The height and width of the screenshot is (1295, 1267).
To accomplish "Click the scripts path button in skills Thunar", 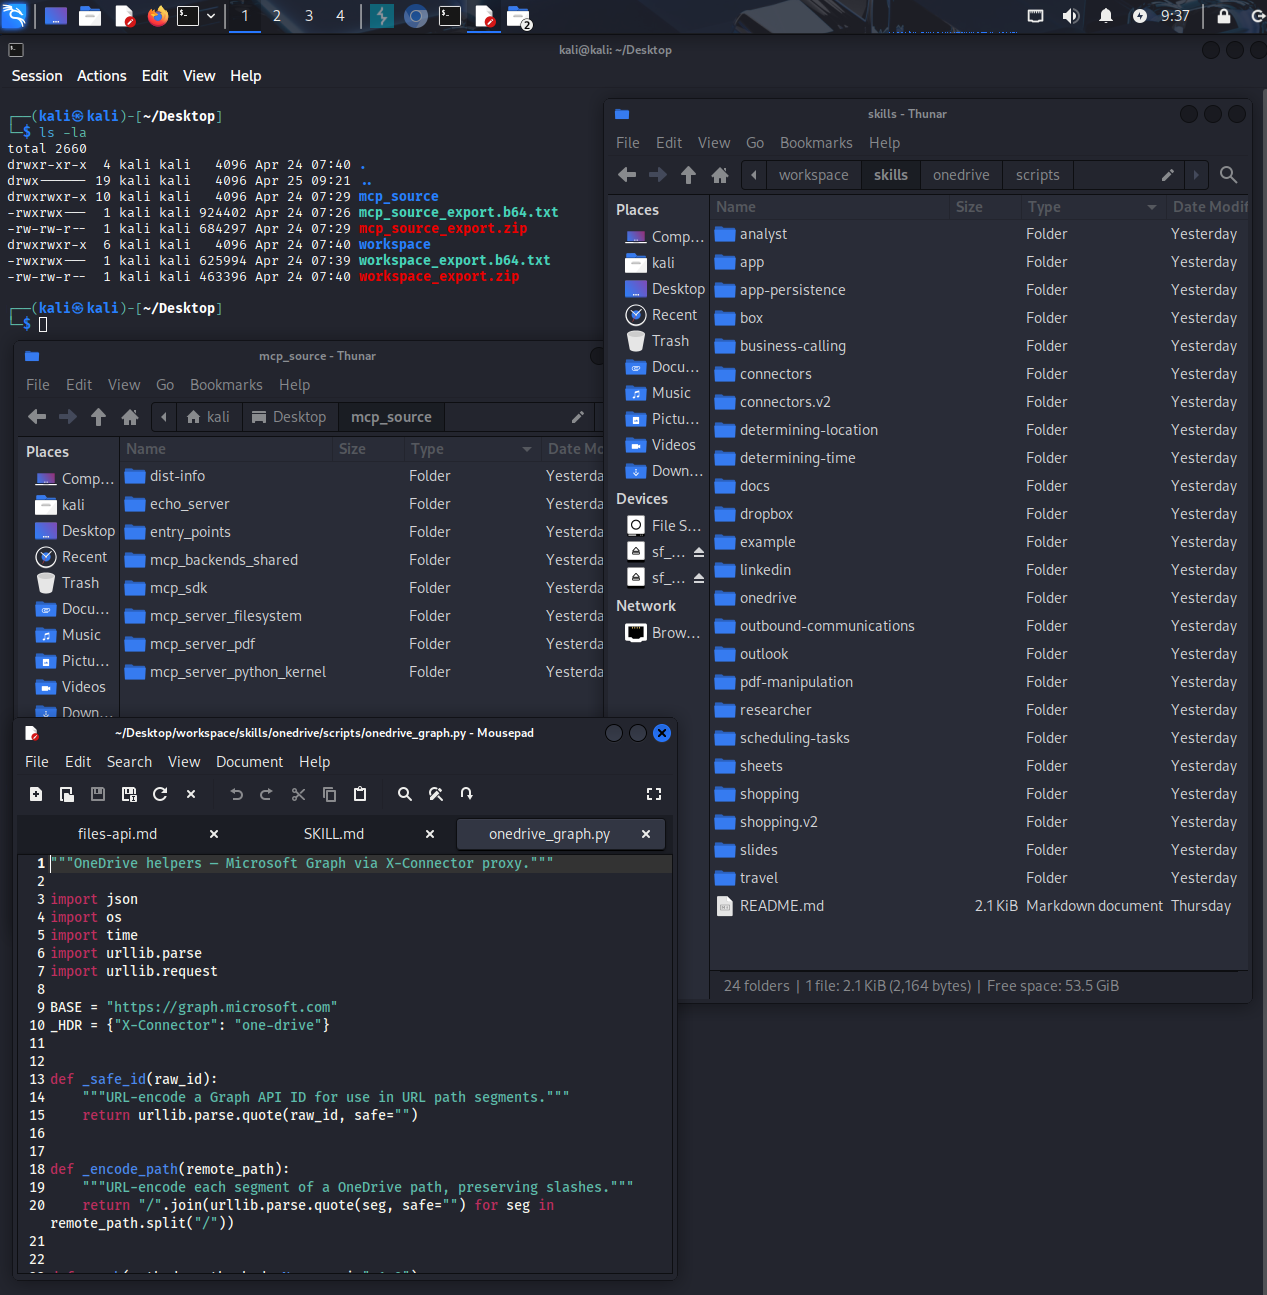I will coord(1037,175).
